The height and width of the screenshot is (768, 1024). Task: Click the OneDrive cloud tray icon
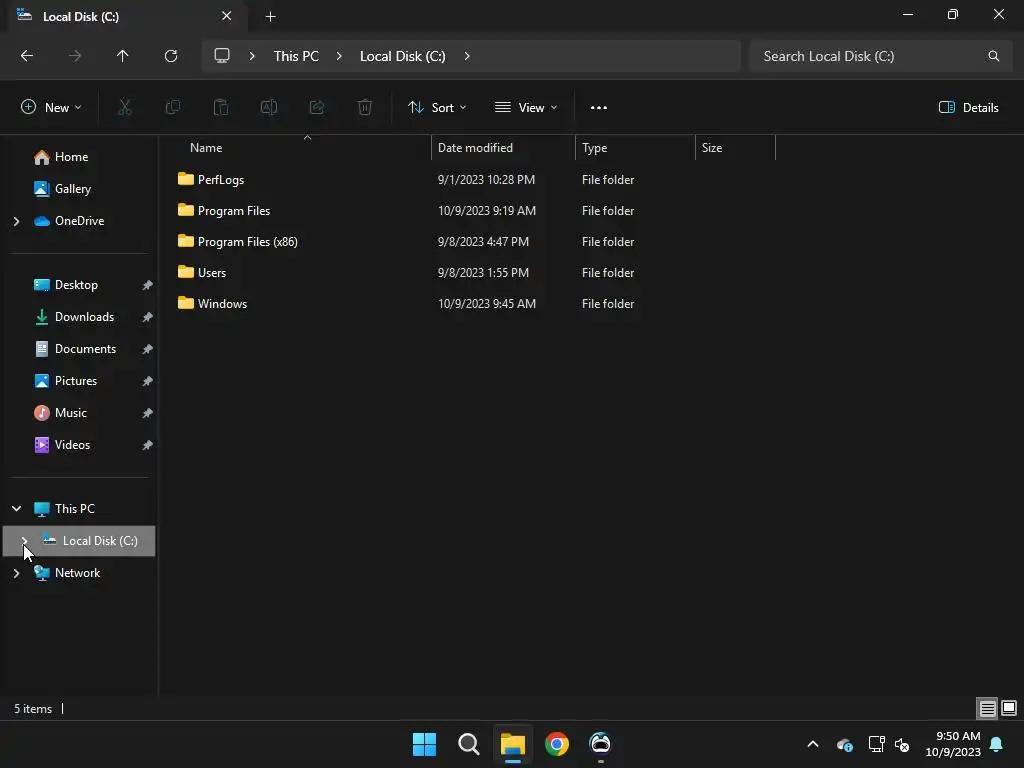click(844, 744)
